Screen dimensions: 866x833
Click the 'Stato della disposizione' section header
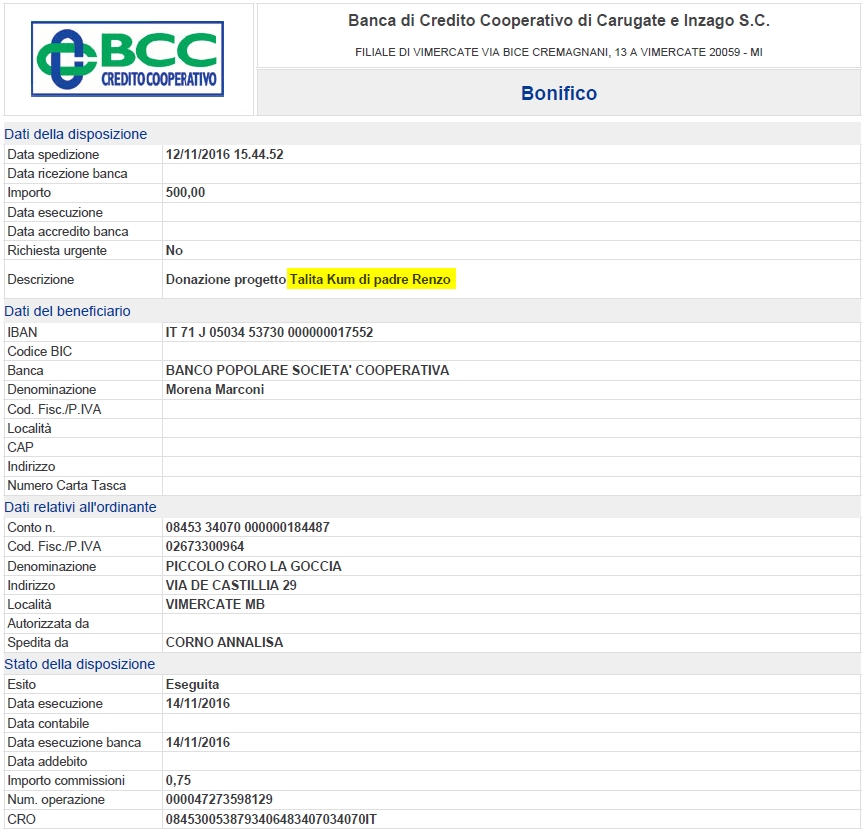[80, 664]
